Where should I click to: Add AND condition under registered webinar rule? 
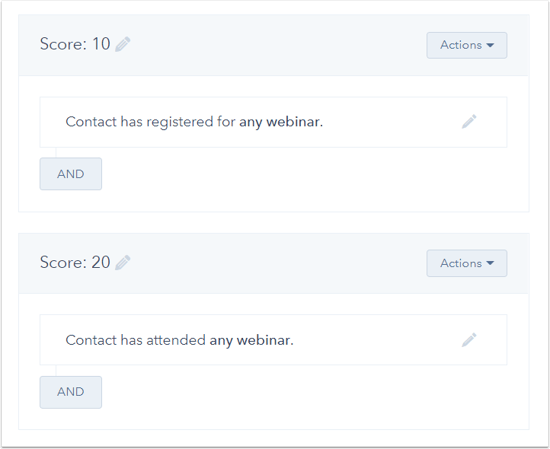tap(71, 174)
